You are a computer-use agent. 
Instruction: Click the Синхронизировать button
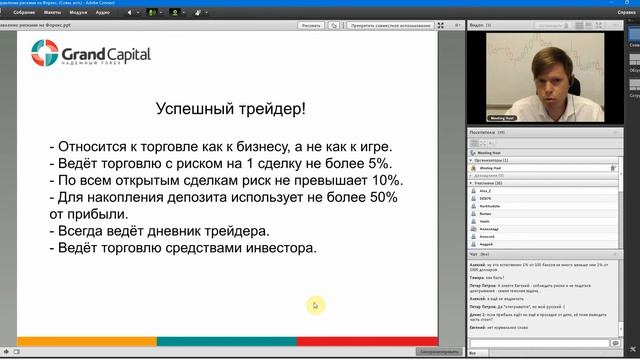point(439,351)
